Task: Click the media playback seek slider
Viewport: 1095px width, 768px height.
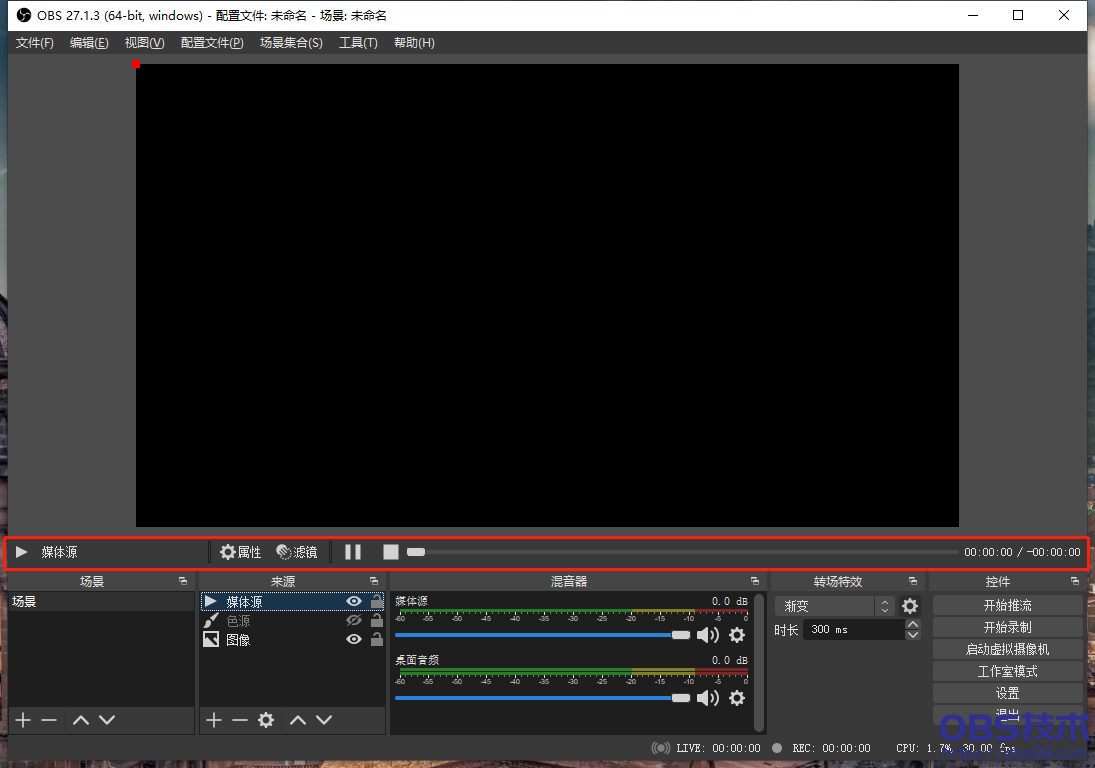Action: pos(683,552)
